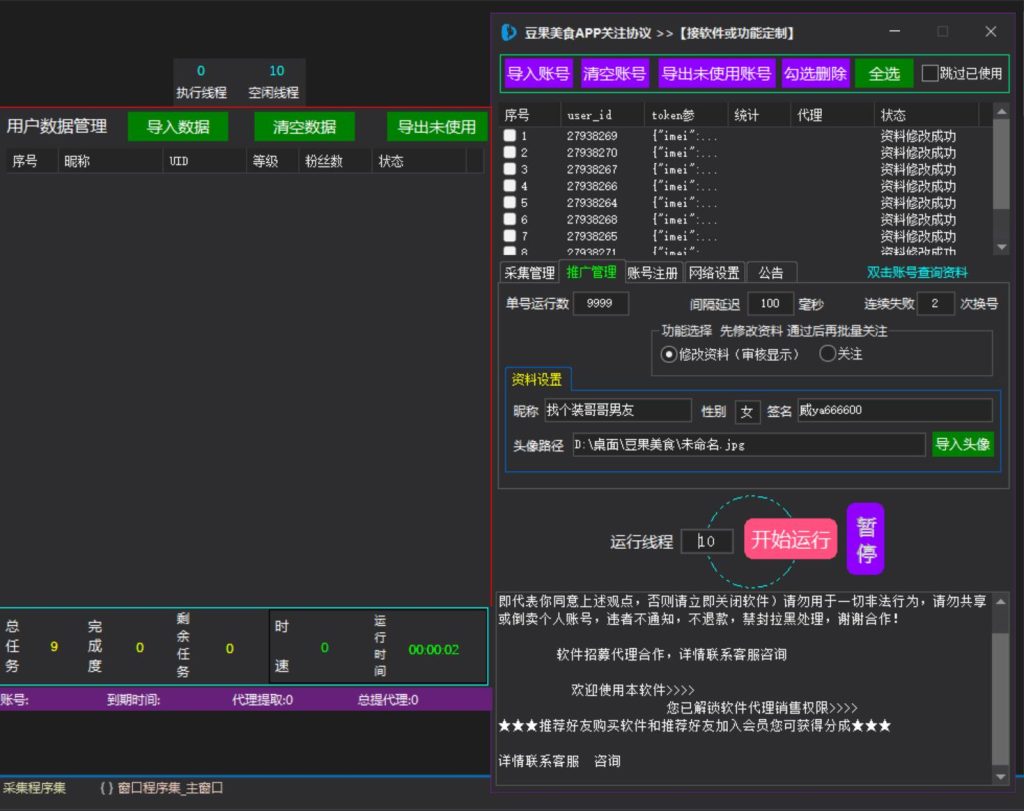Click 勾选删除 button
The image size is (1024, 811).
[815, 73]
